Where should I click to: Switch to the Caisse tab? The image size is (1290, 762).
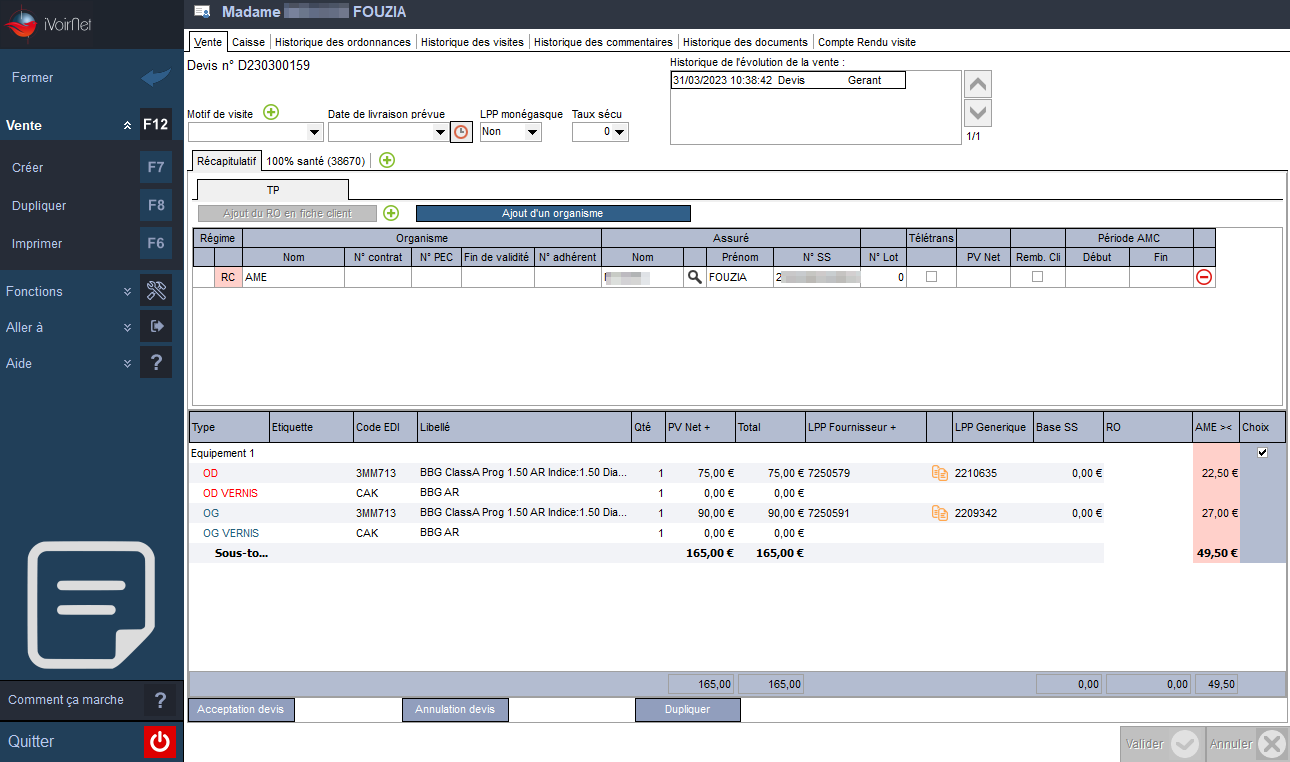[248, 42]
